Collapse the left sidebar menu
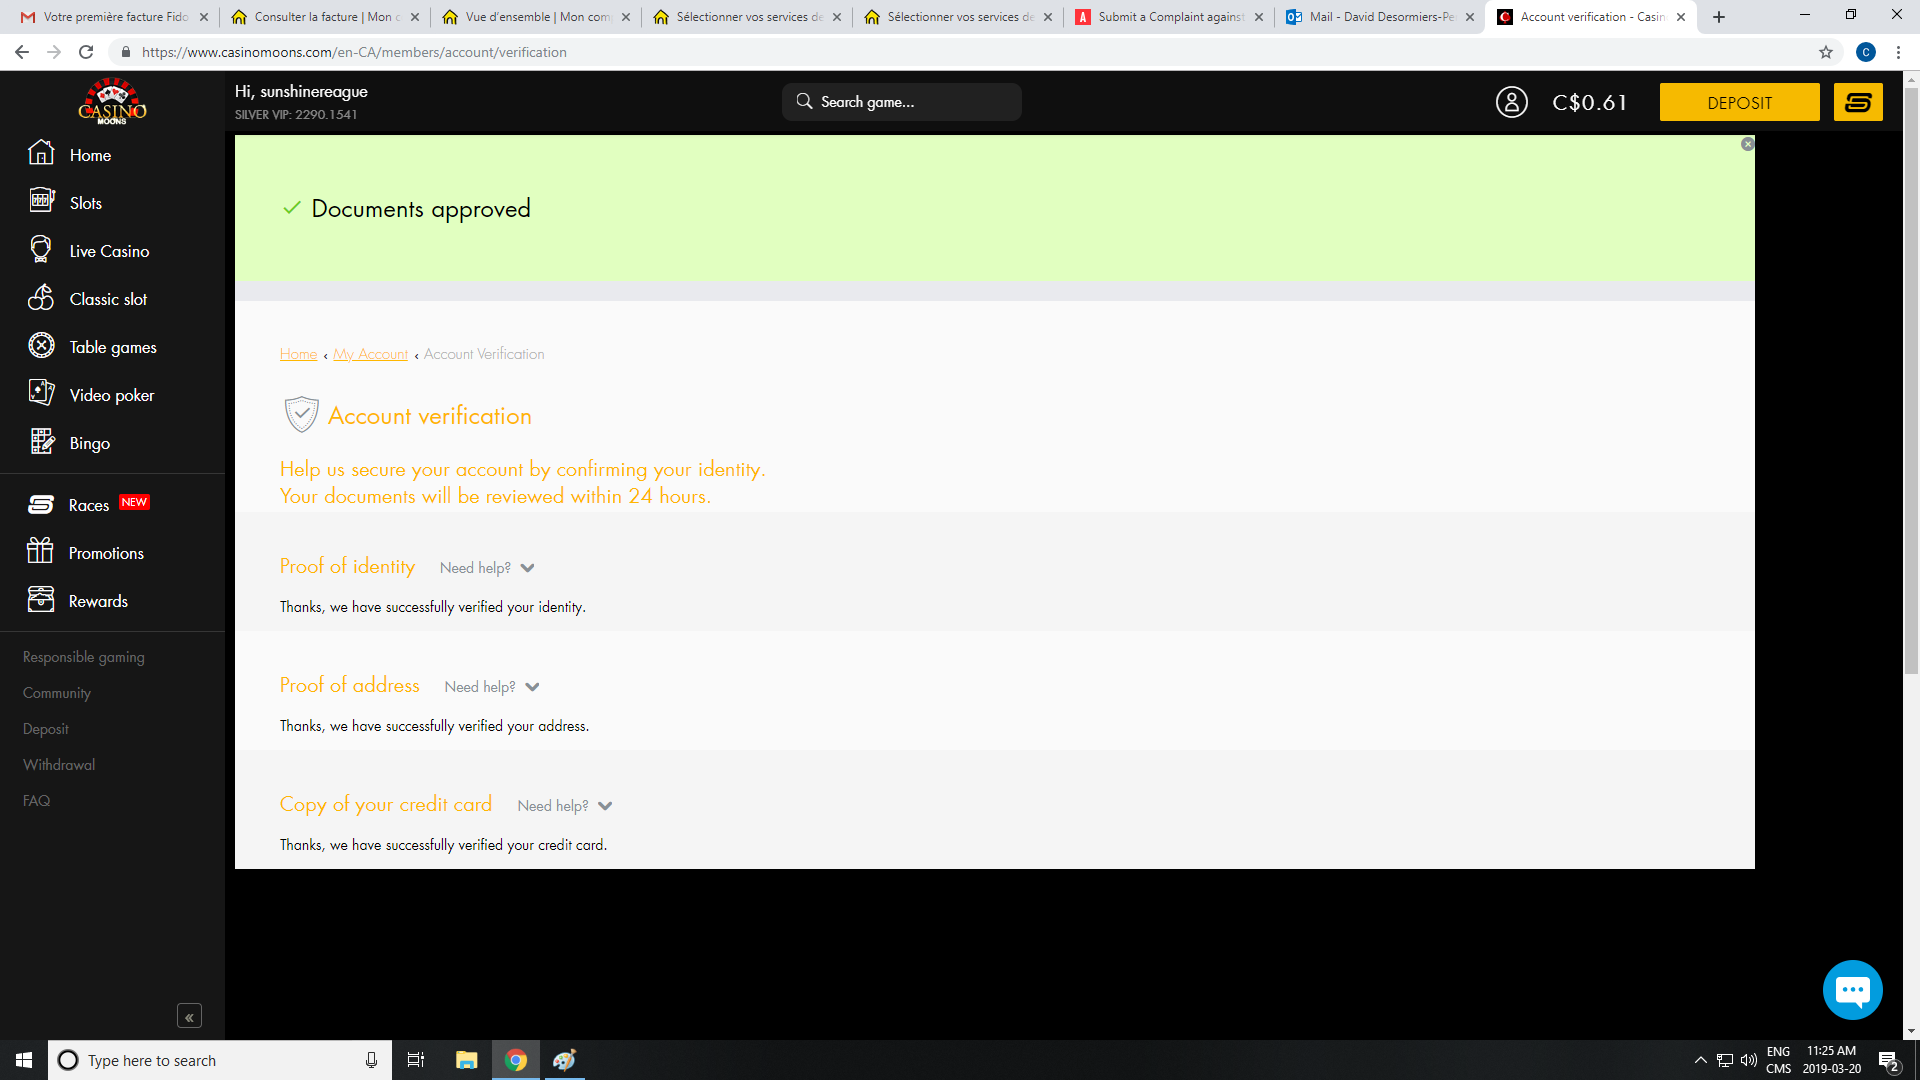1920x1080 pixels. point(189,1017)
